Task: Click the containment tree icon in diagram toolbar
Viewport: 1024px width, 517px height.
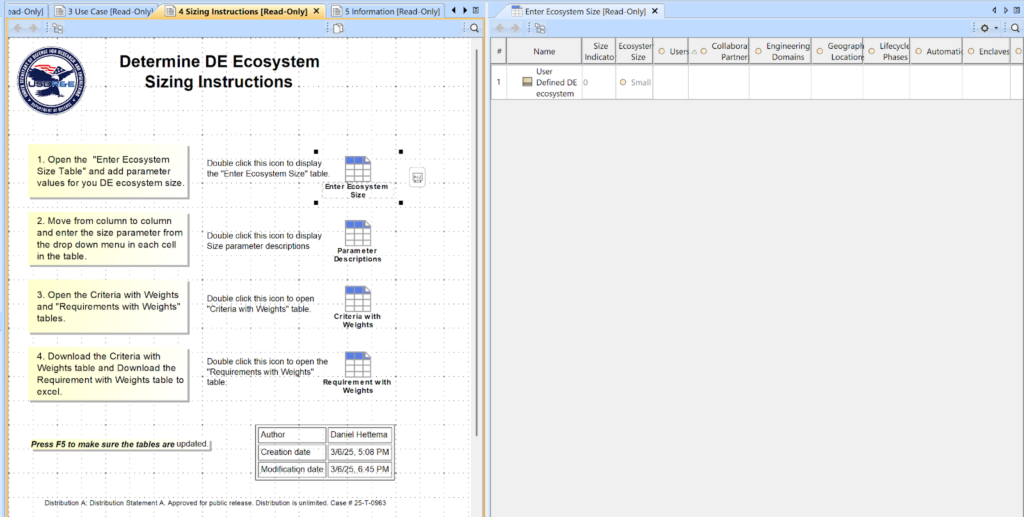Action: pos(58,28)
